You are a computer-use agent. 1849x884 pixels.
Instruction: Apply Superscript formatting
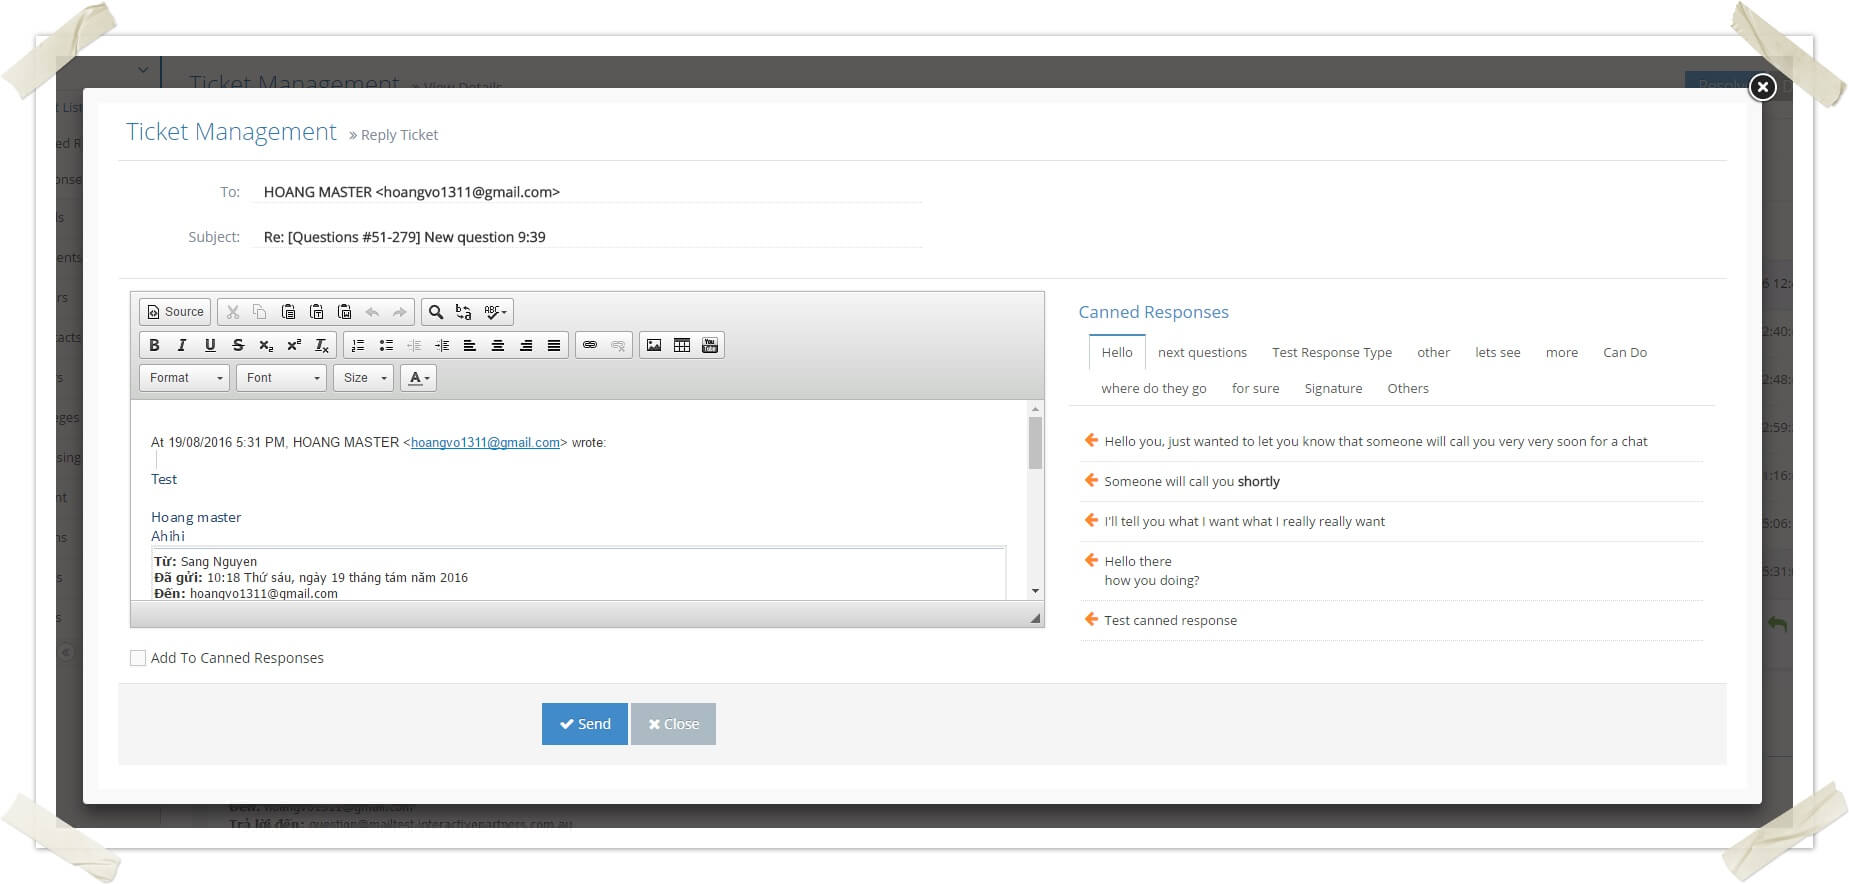(x=294, y=345)
